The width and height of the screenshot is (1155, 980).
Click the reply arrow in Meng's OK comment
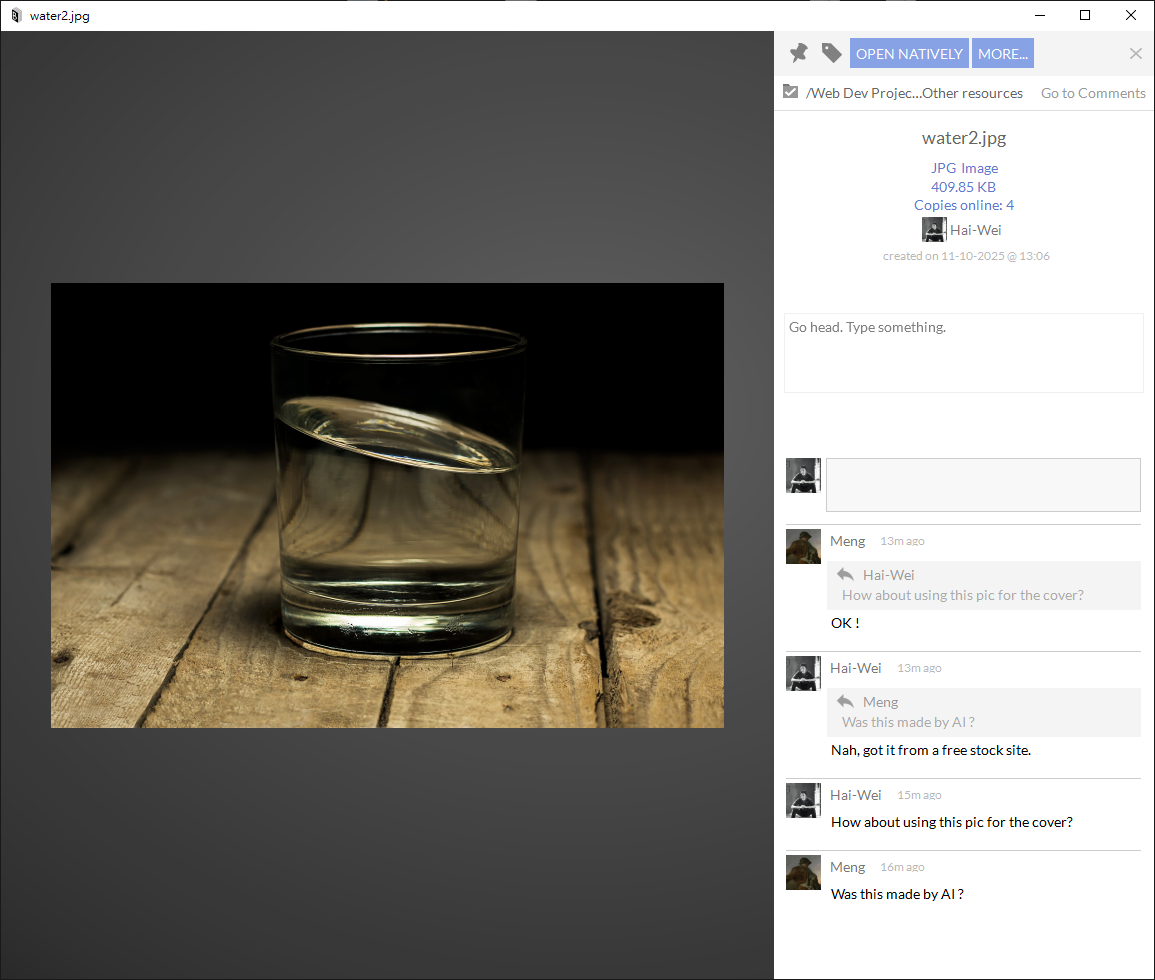845,575
